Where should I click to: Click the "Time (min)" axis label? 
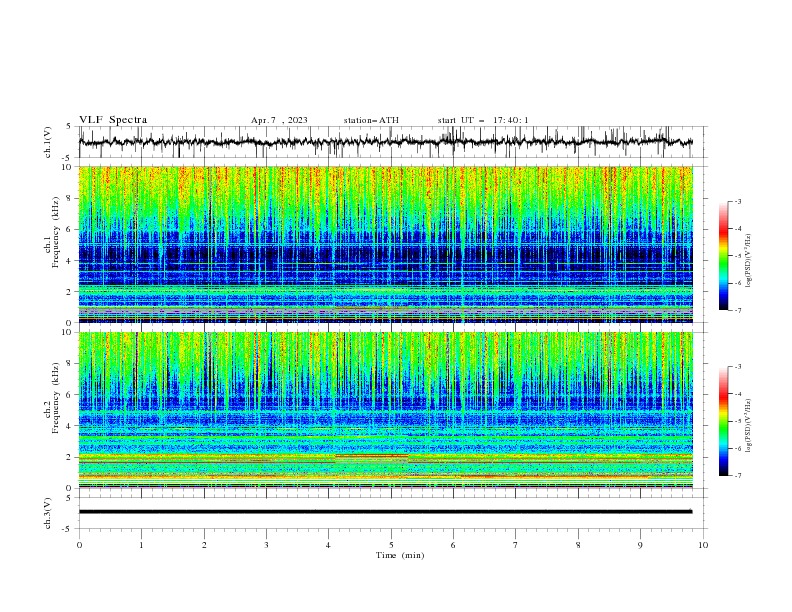[400, 555]
